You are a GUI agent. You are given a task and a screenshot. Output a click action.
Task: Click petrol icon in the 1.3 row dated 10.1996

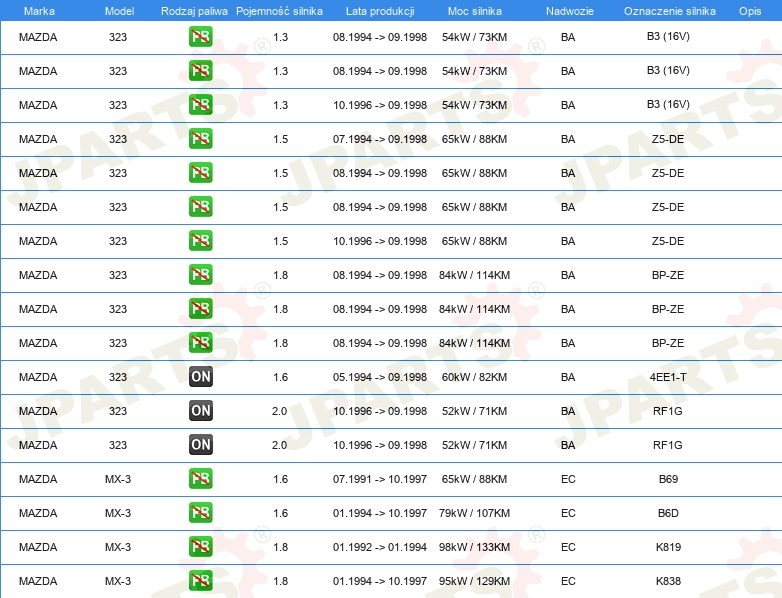pos(200,104)
